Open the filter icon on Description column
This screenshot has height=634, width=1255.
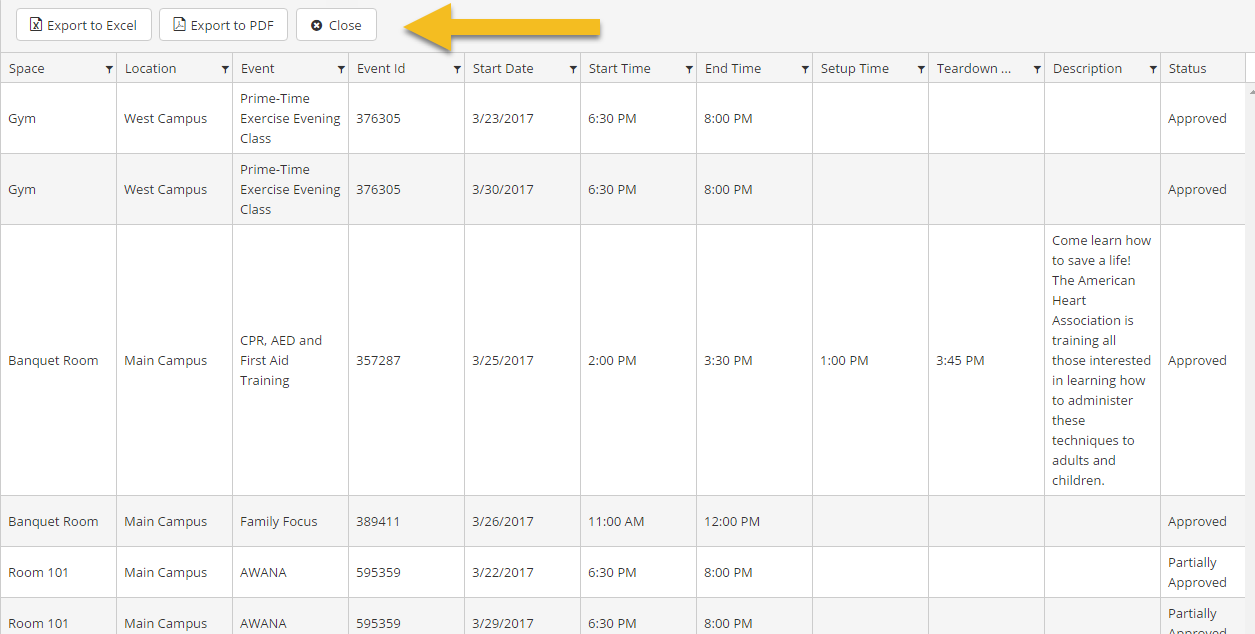point(1153,69)
